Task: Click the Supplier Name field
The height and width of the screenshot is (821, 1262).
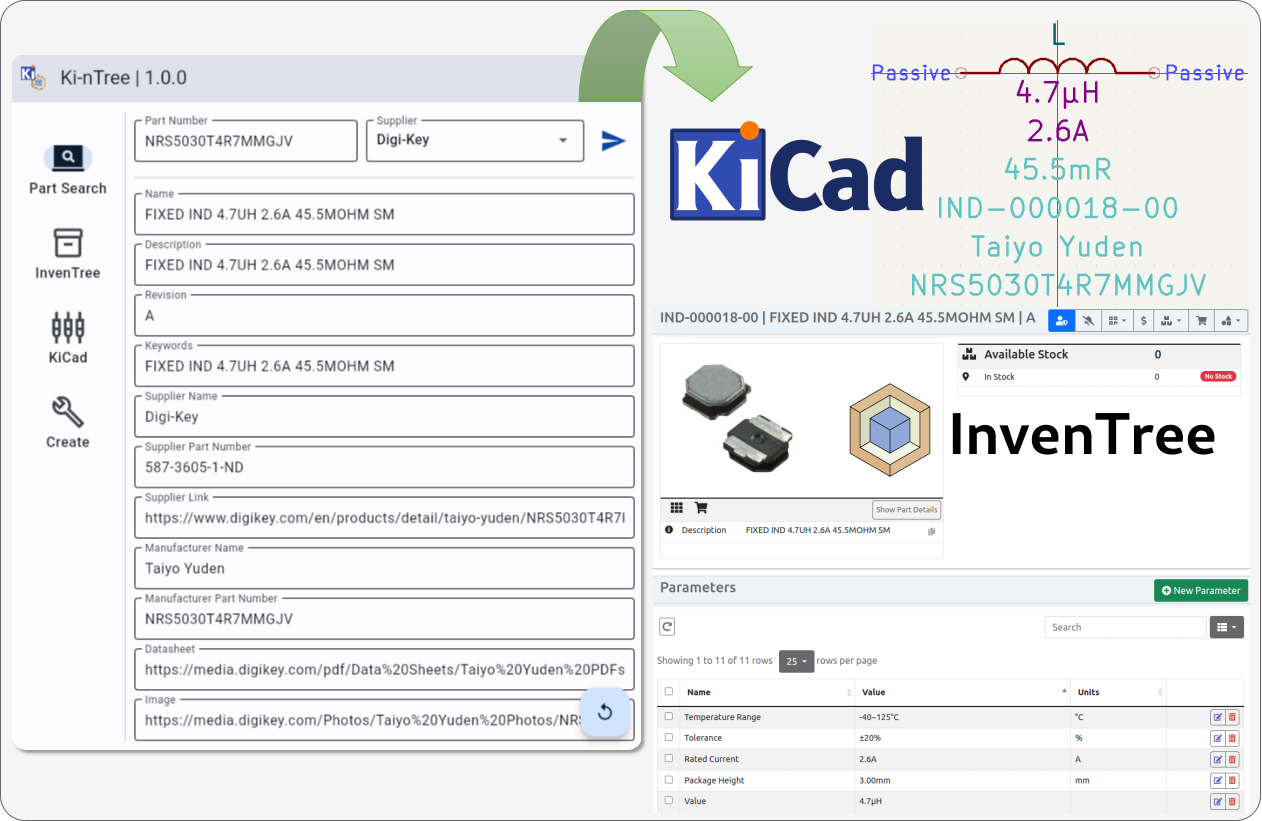Action: tap(384, 417)
